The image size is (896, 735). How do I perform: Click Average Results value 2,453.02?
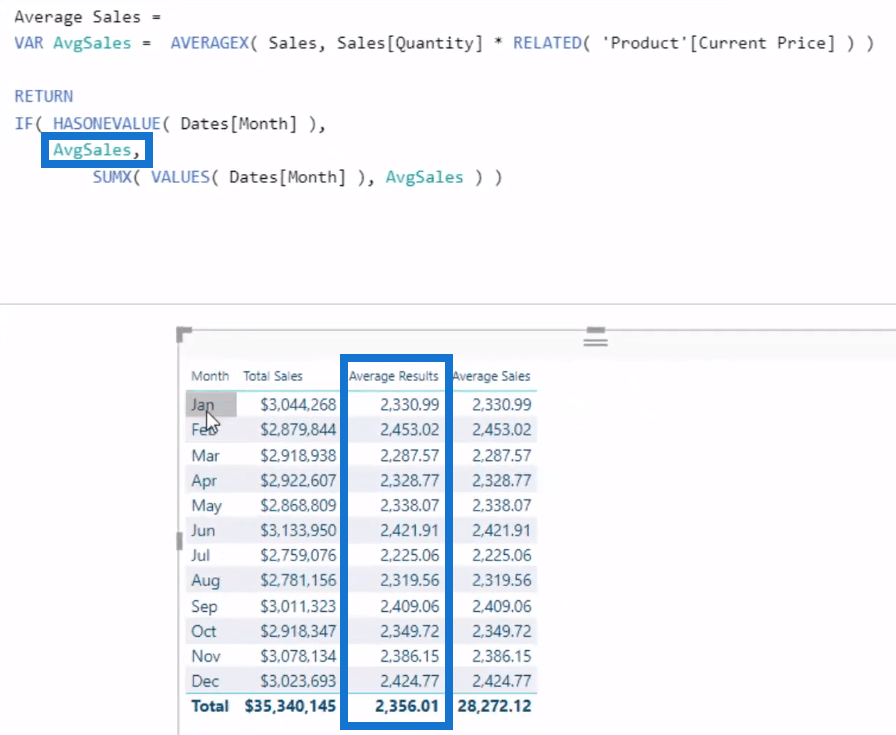(410, 430)
